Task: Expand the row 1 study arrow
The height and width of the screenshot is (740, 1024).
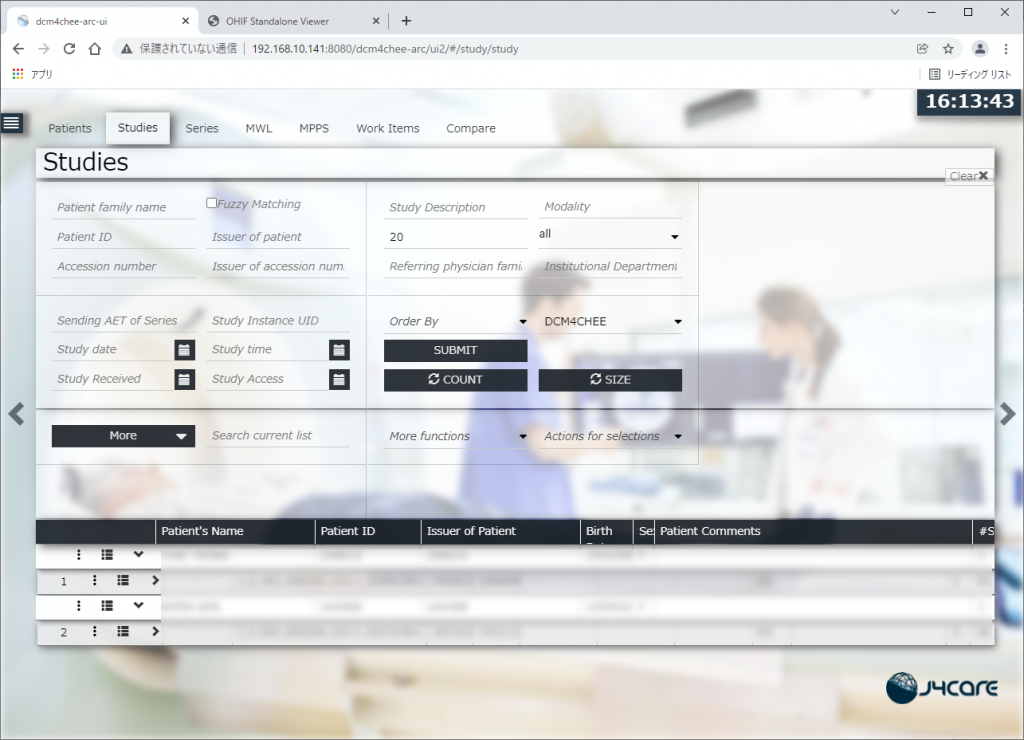Action: [x=155, y=579]
